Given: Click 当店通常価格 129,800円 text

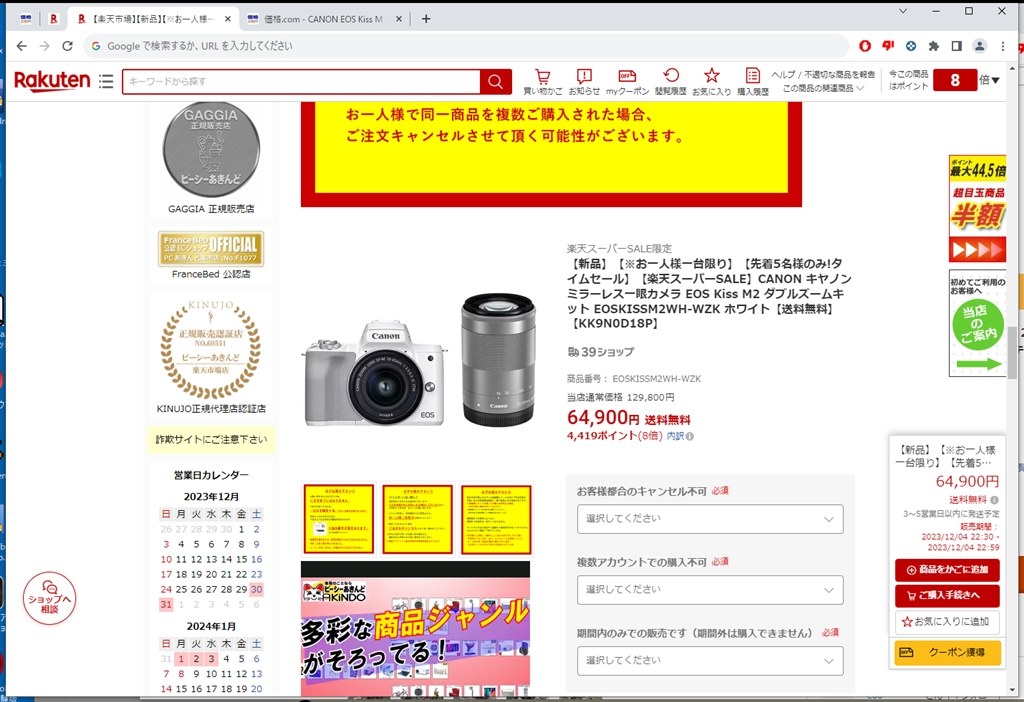Looking at the screenshot, I should (620, 397).
